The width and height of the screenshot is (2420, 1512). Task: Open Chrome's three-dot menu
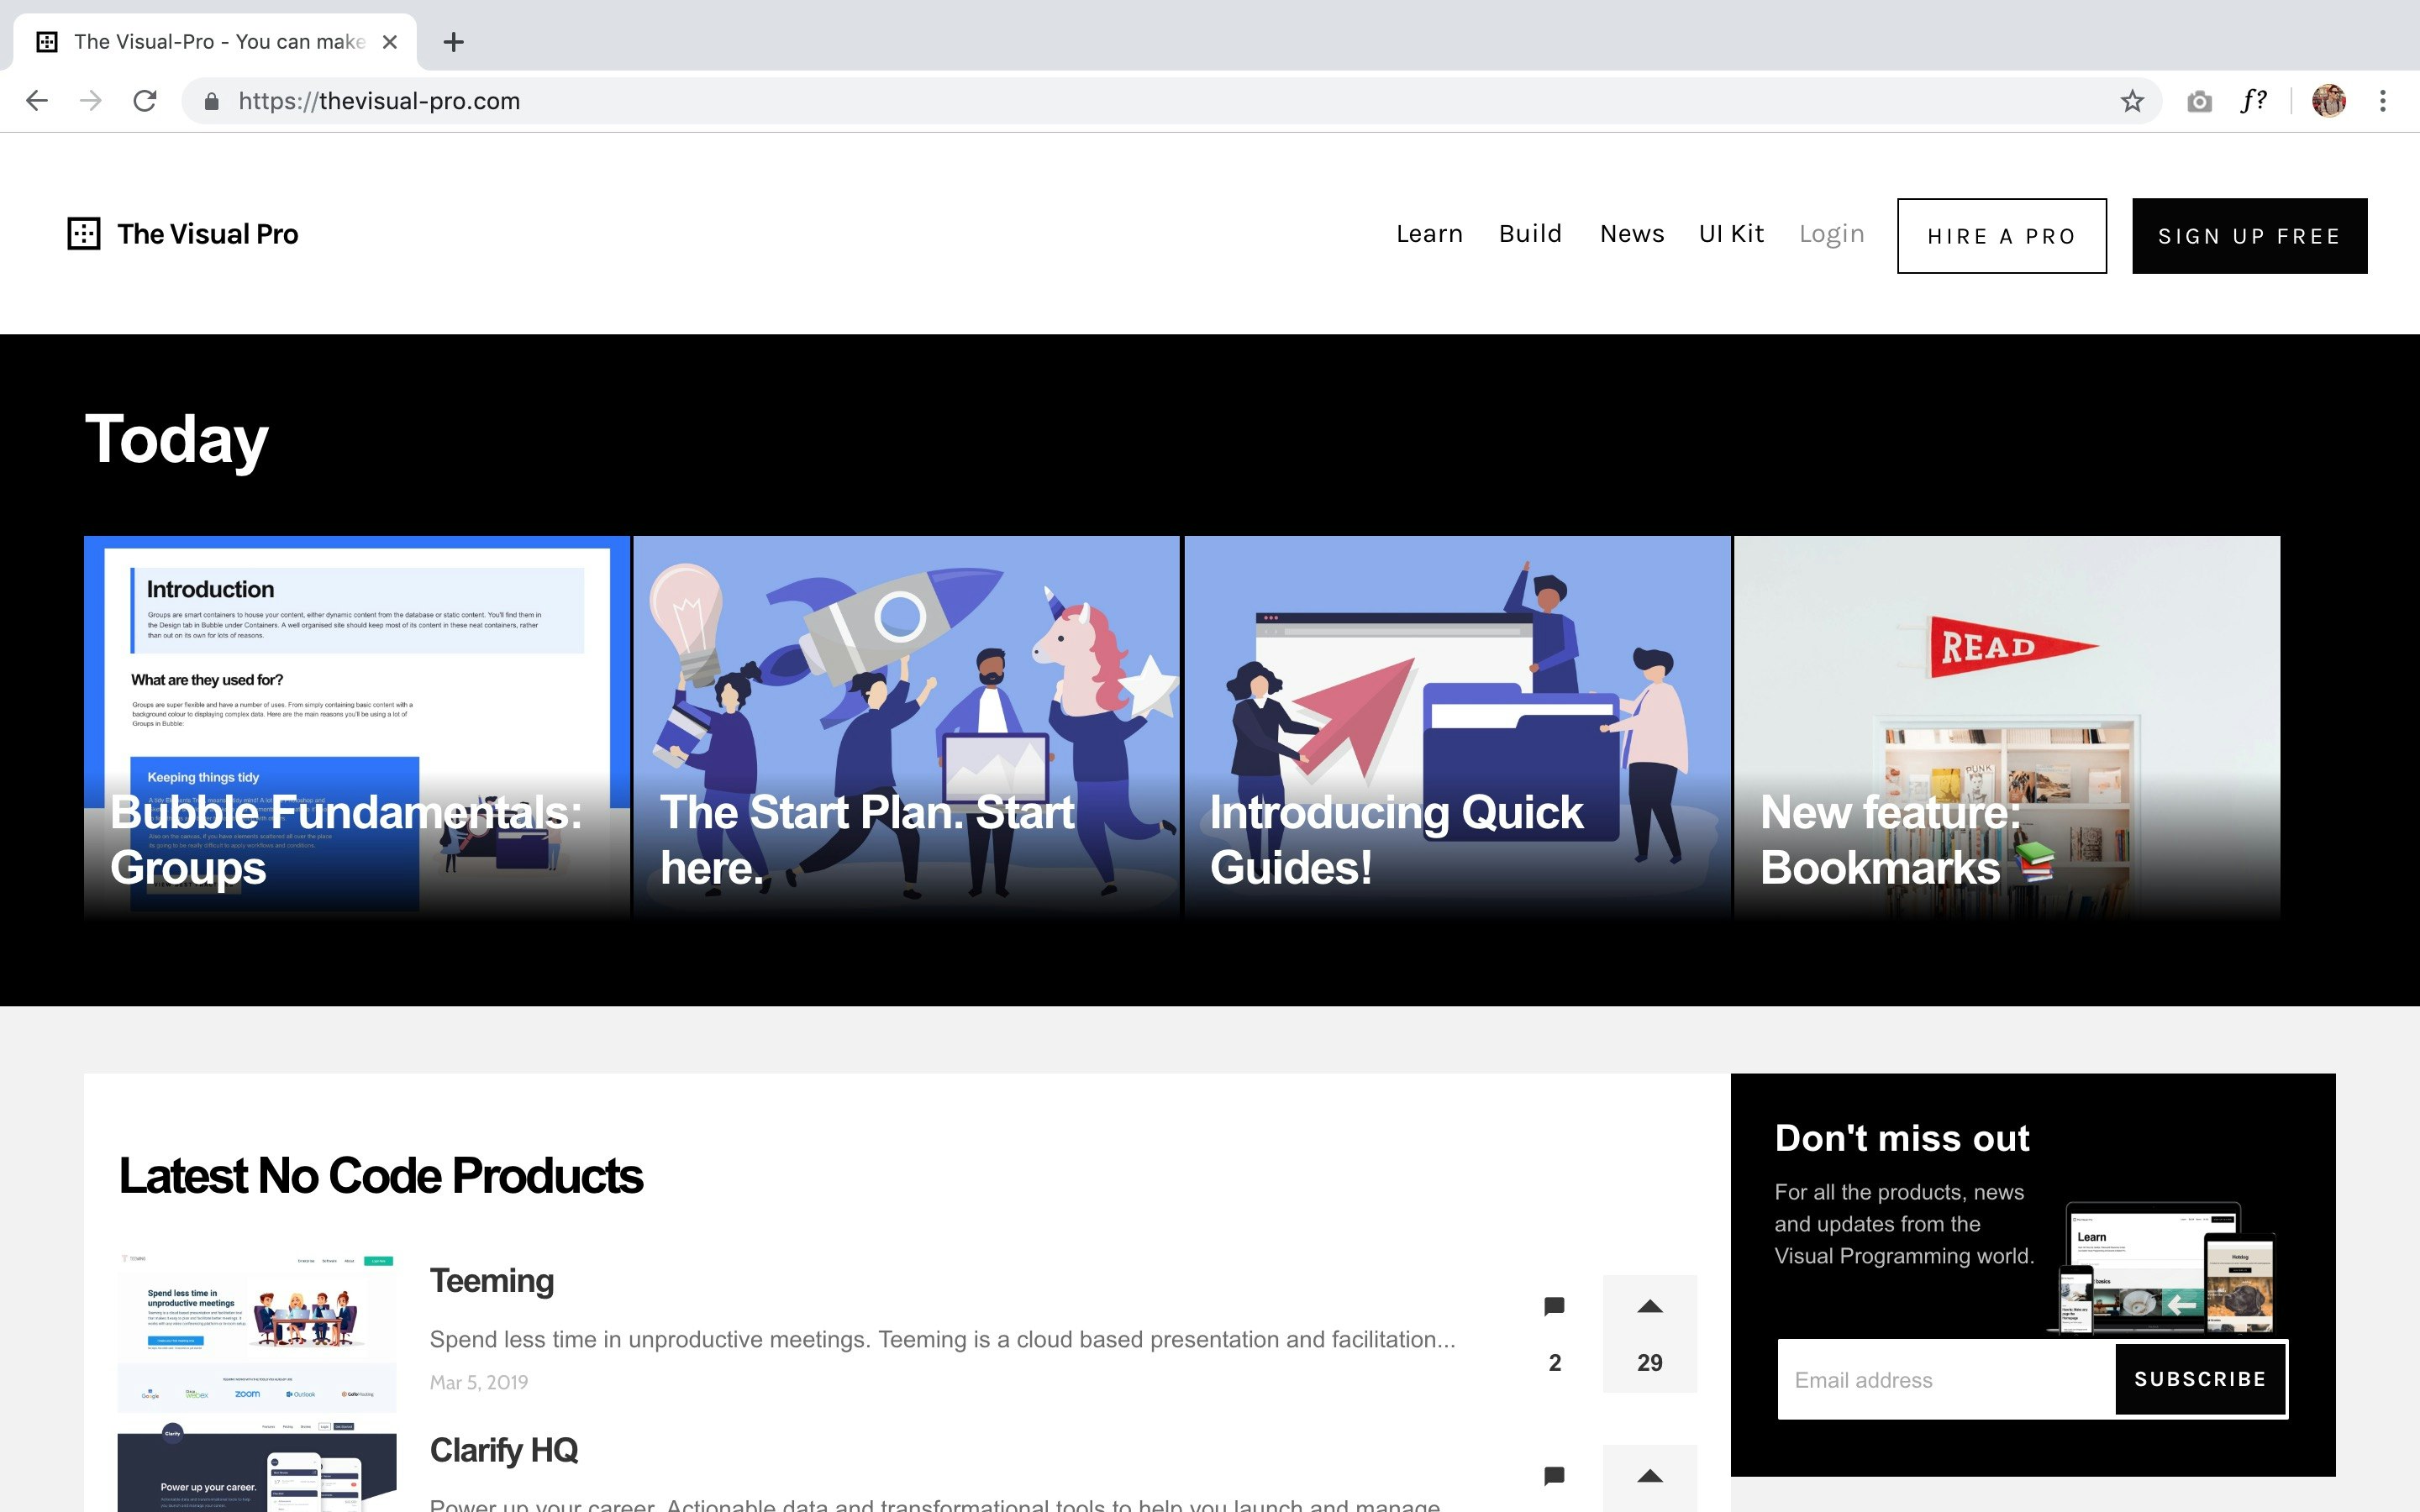[x=2384, y=100]
